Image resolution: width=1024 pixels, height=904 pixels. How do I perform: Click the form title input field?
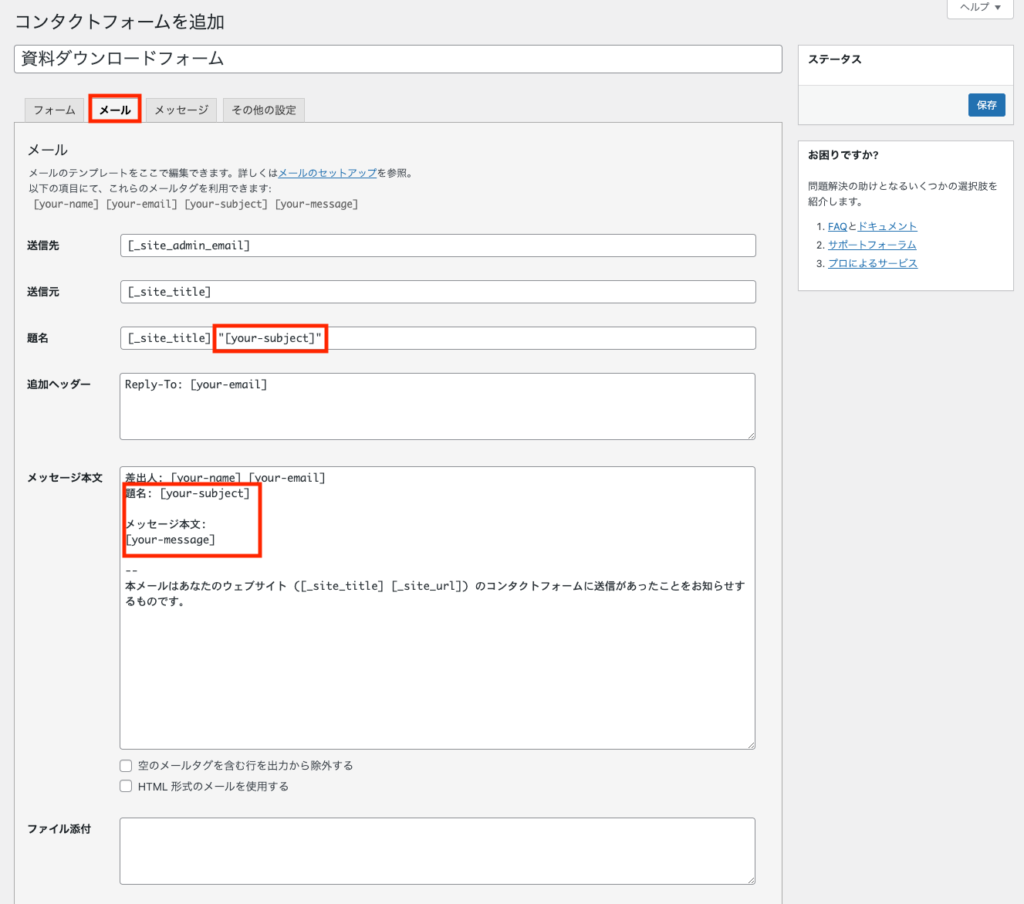point(397,59)
